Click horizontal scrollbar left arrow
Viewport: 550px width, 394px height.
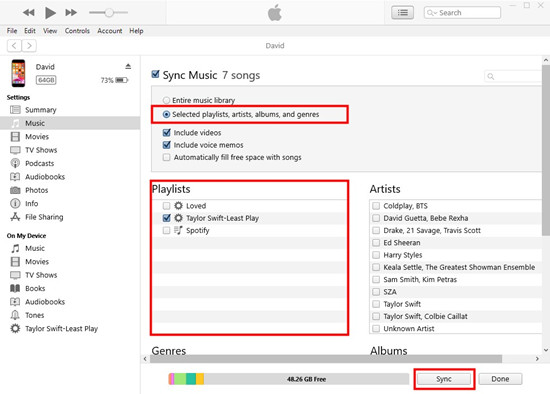[x=145, y=359]
